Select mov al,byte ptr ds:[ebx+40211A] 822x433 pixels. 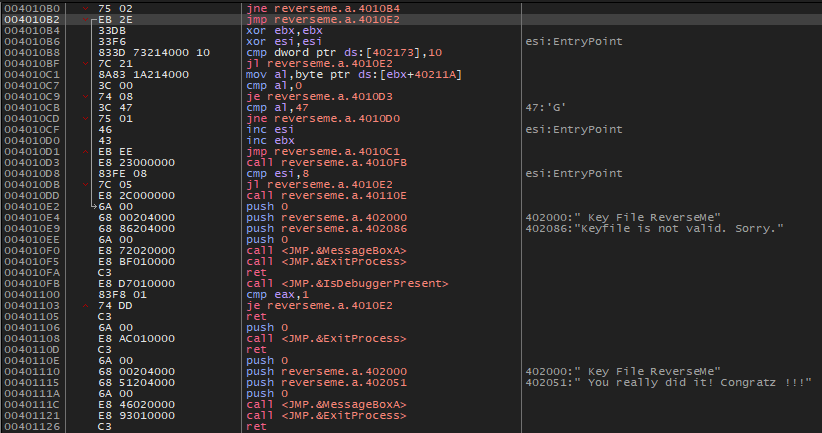coord(354,74)
